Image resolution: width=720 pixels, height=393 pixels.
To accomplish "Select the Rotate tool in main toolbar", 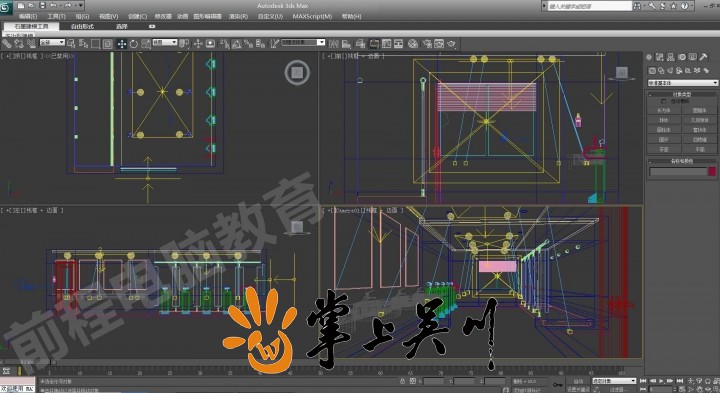I will pyautogui.click(x=134, y=44).
